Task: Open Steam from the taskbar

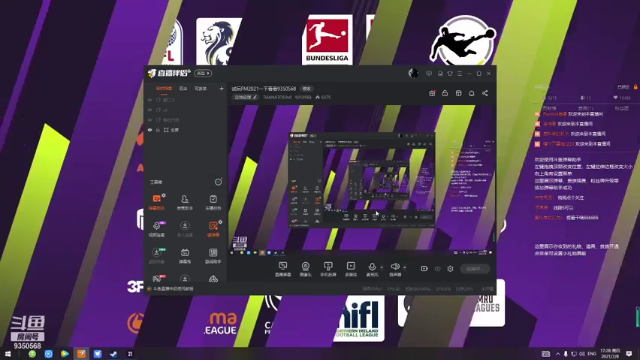Action: pyautogui.click(x=113, y=354)
